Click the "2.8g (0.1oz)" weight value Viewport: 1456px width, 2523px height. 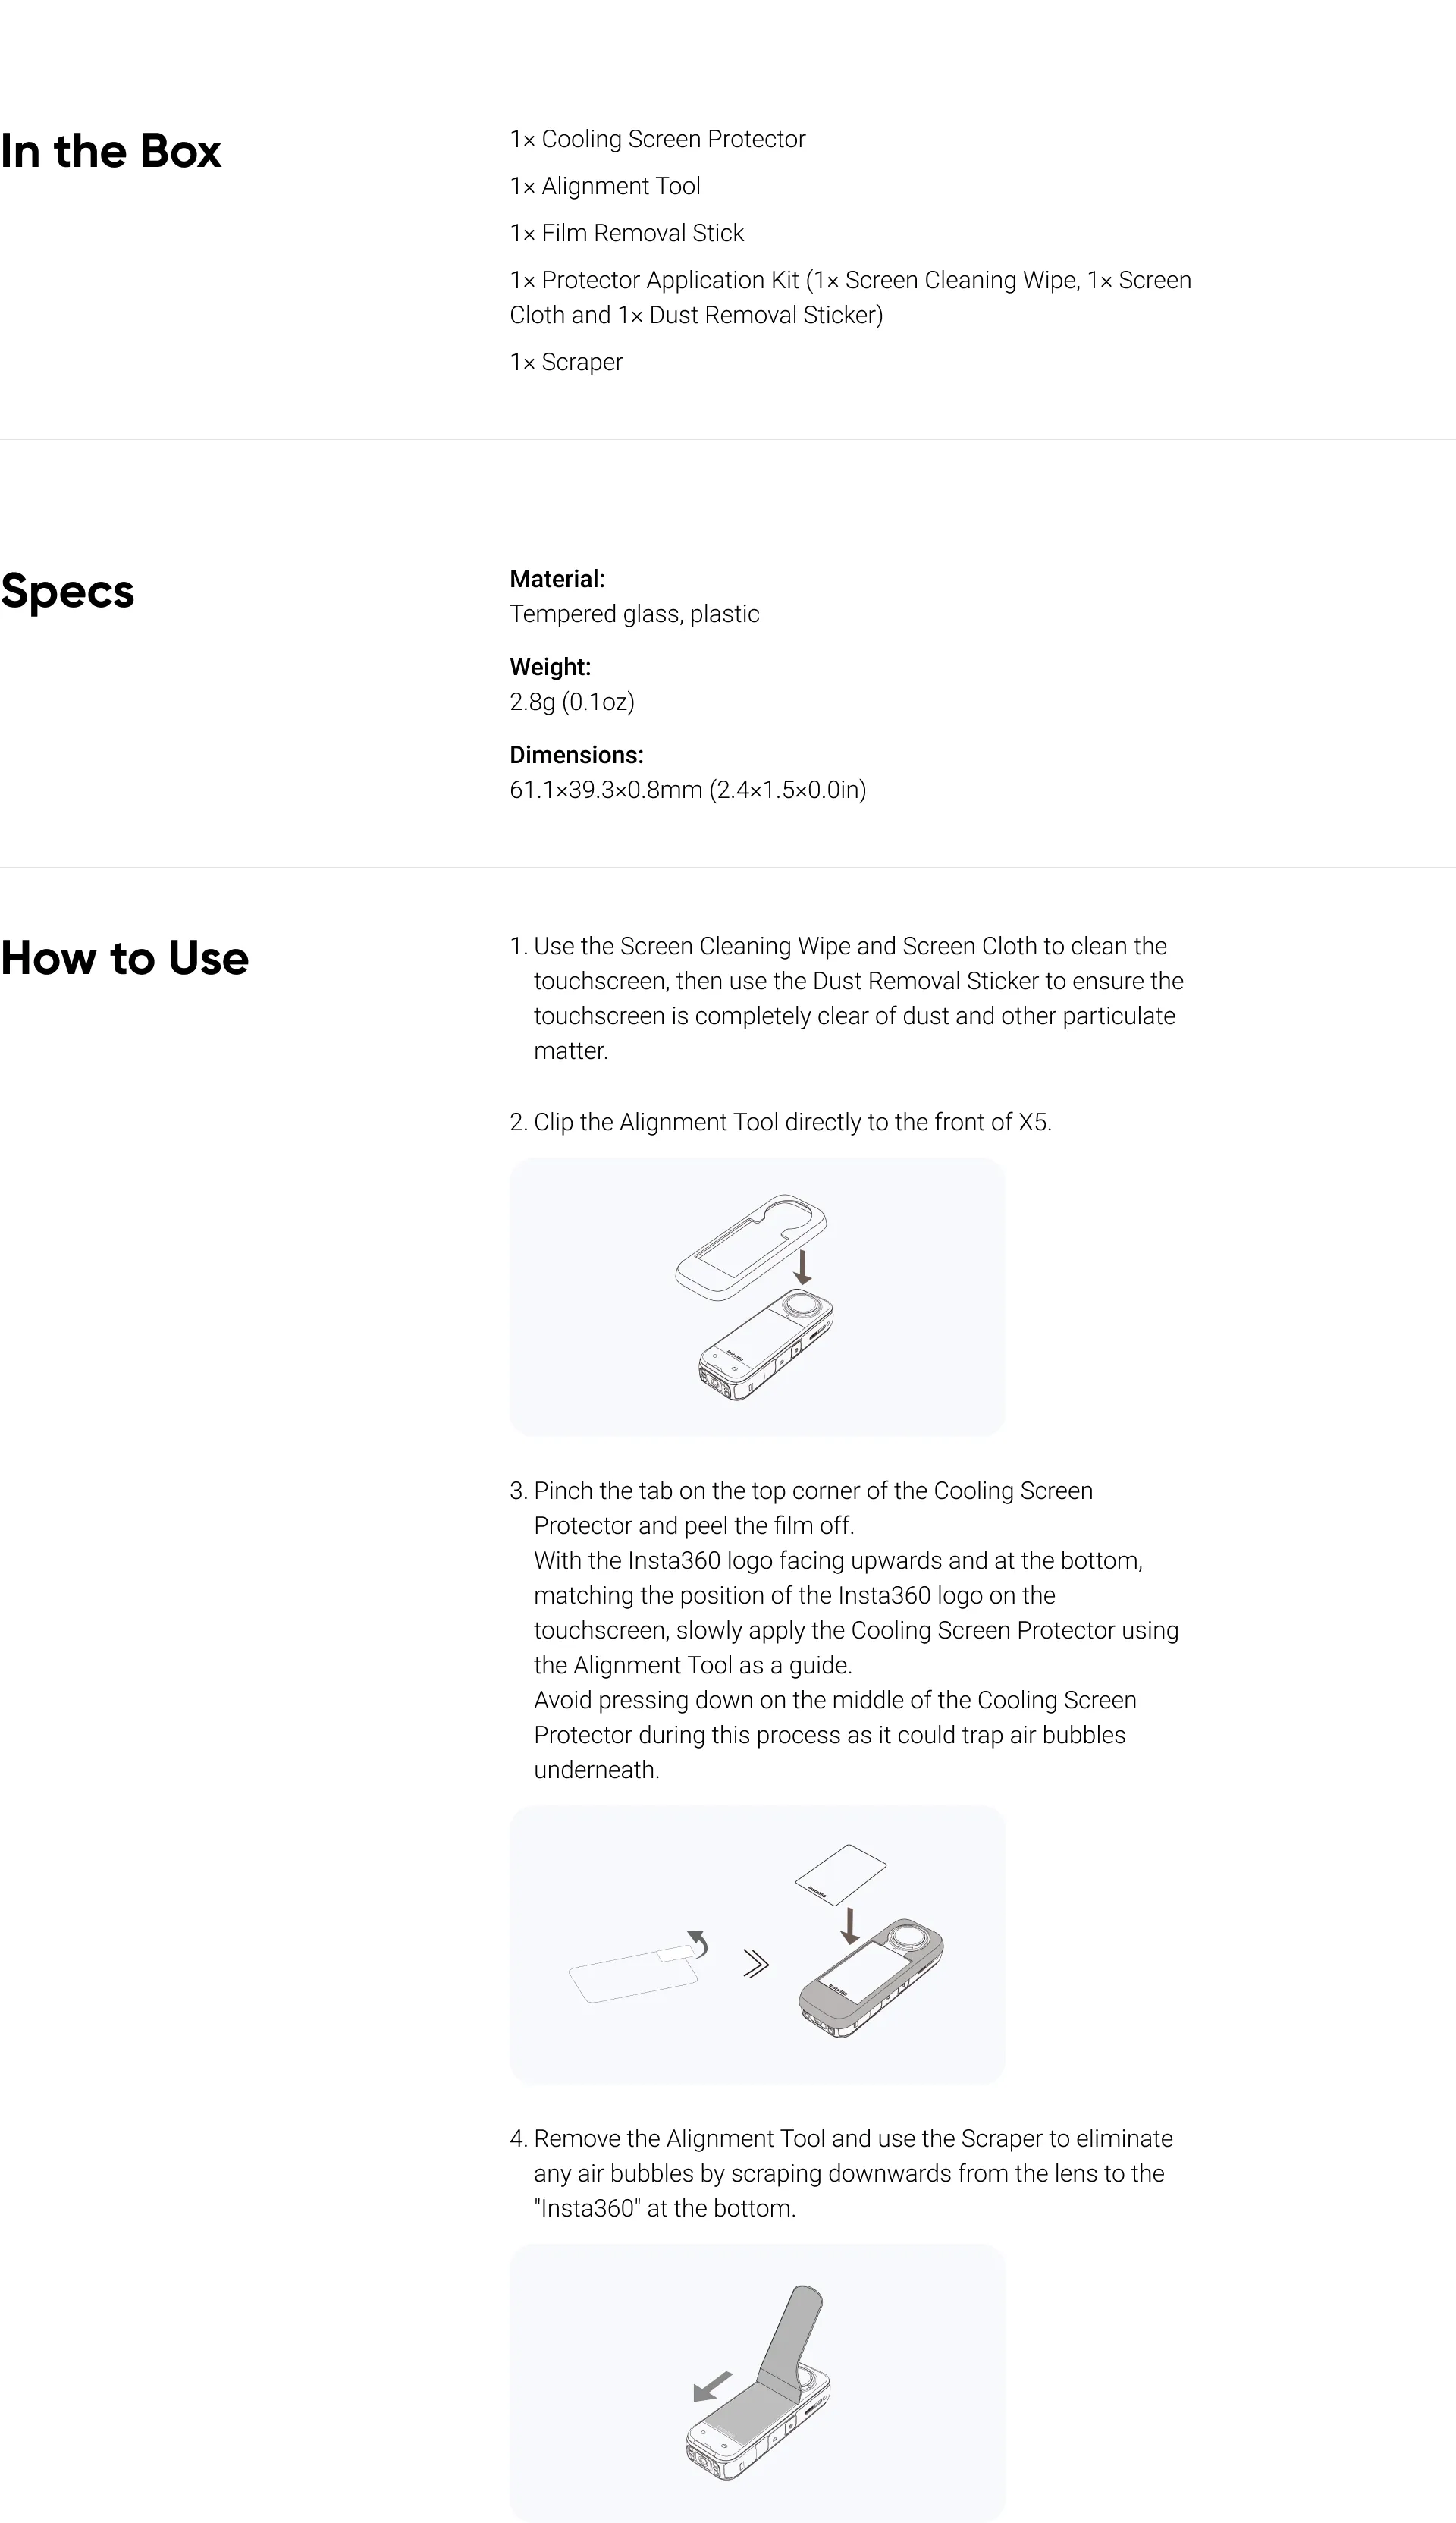click(572, 702)
